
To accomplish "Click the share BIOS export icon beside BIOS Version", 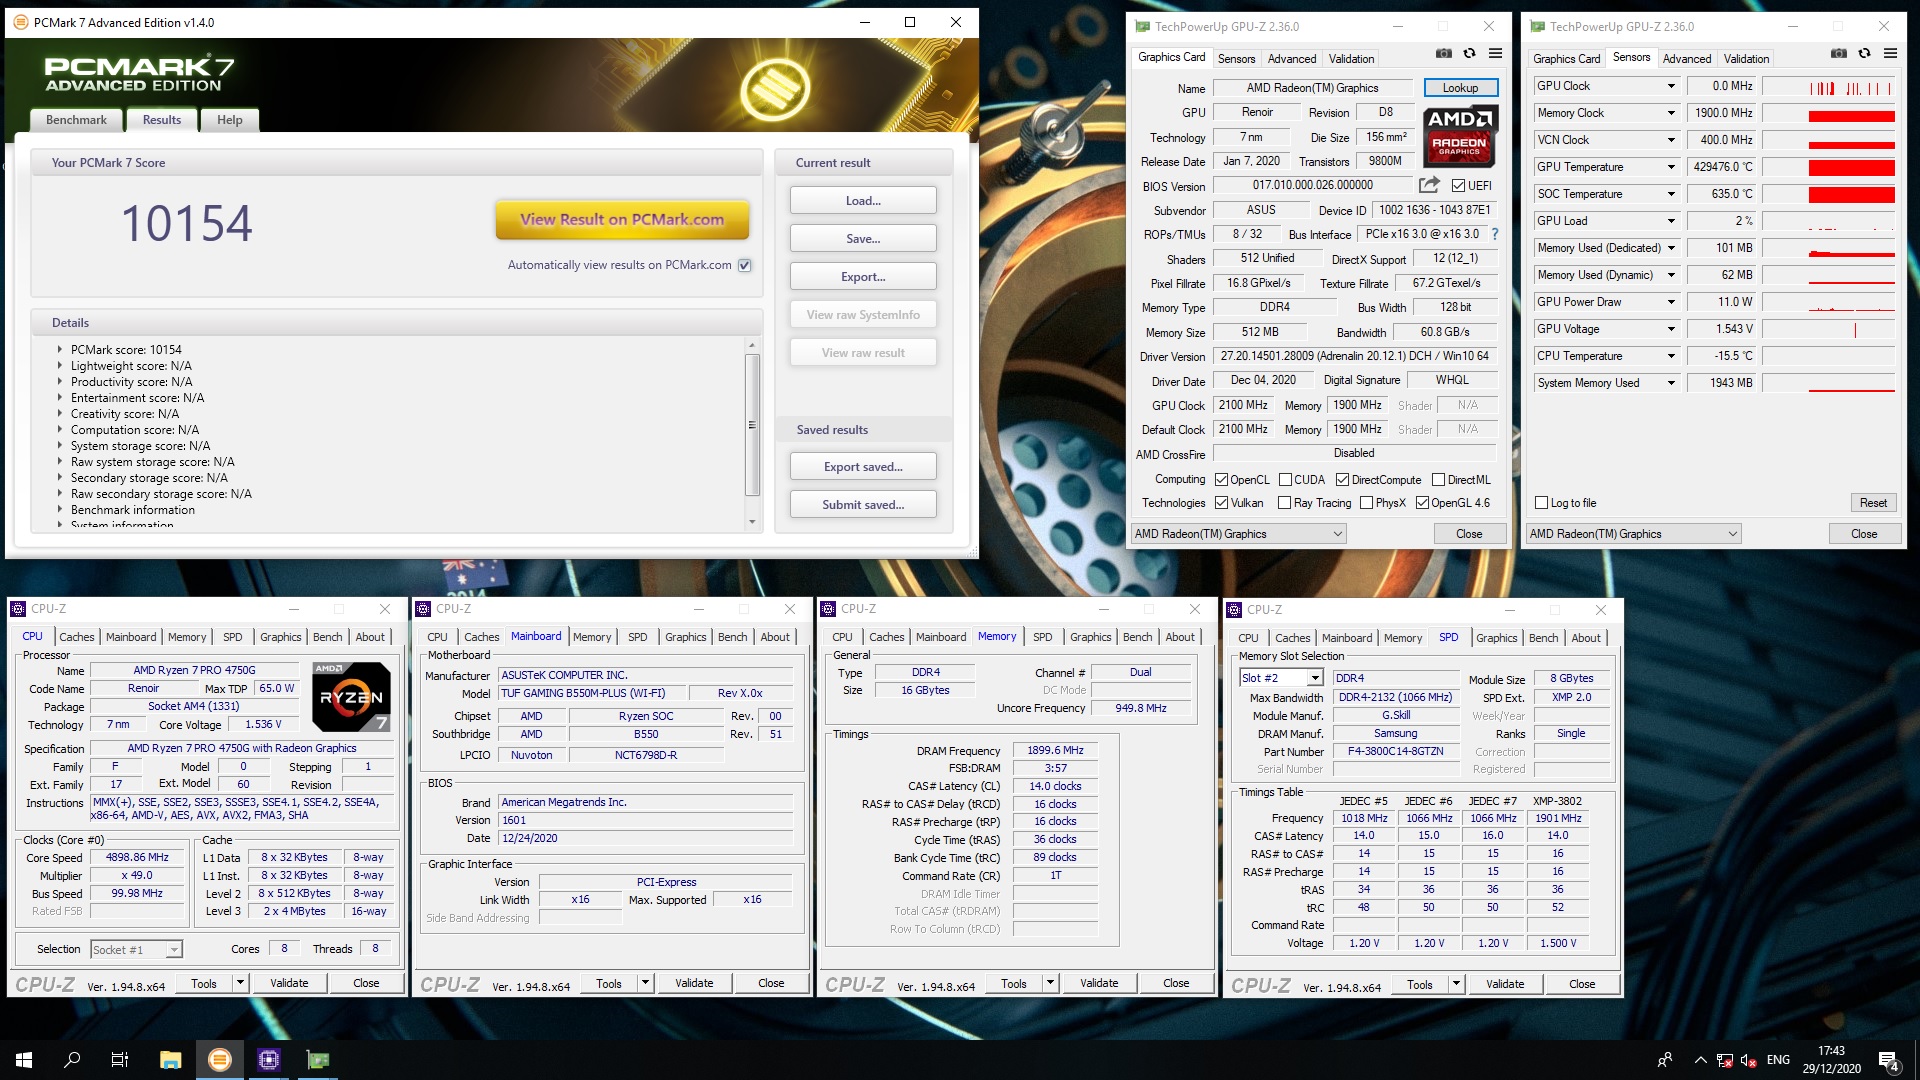I will (x=1429, y=185).
